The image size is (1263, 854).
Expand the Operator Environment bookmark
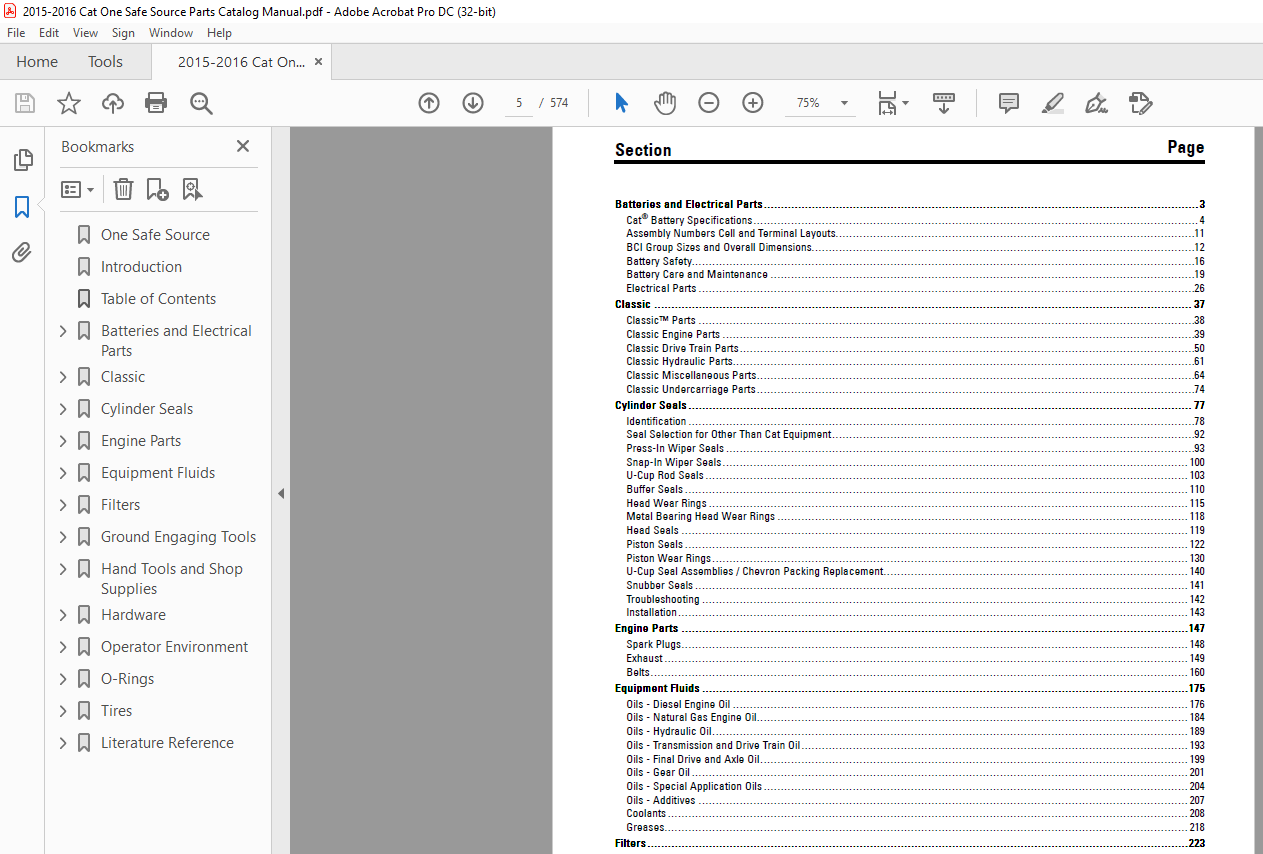pos(63,647)
